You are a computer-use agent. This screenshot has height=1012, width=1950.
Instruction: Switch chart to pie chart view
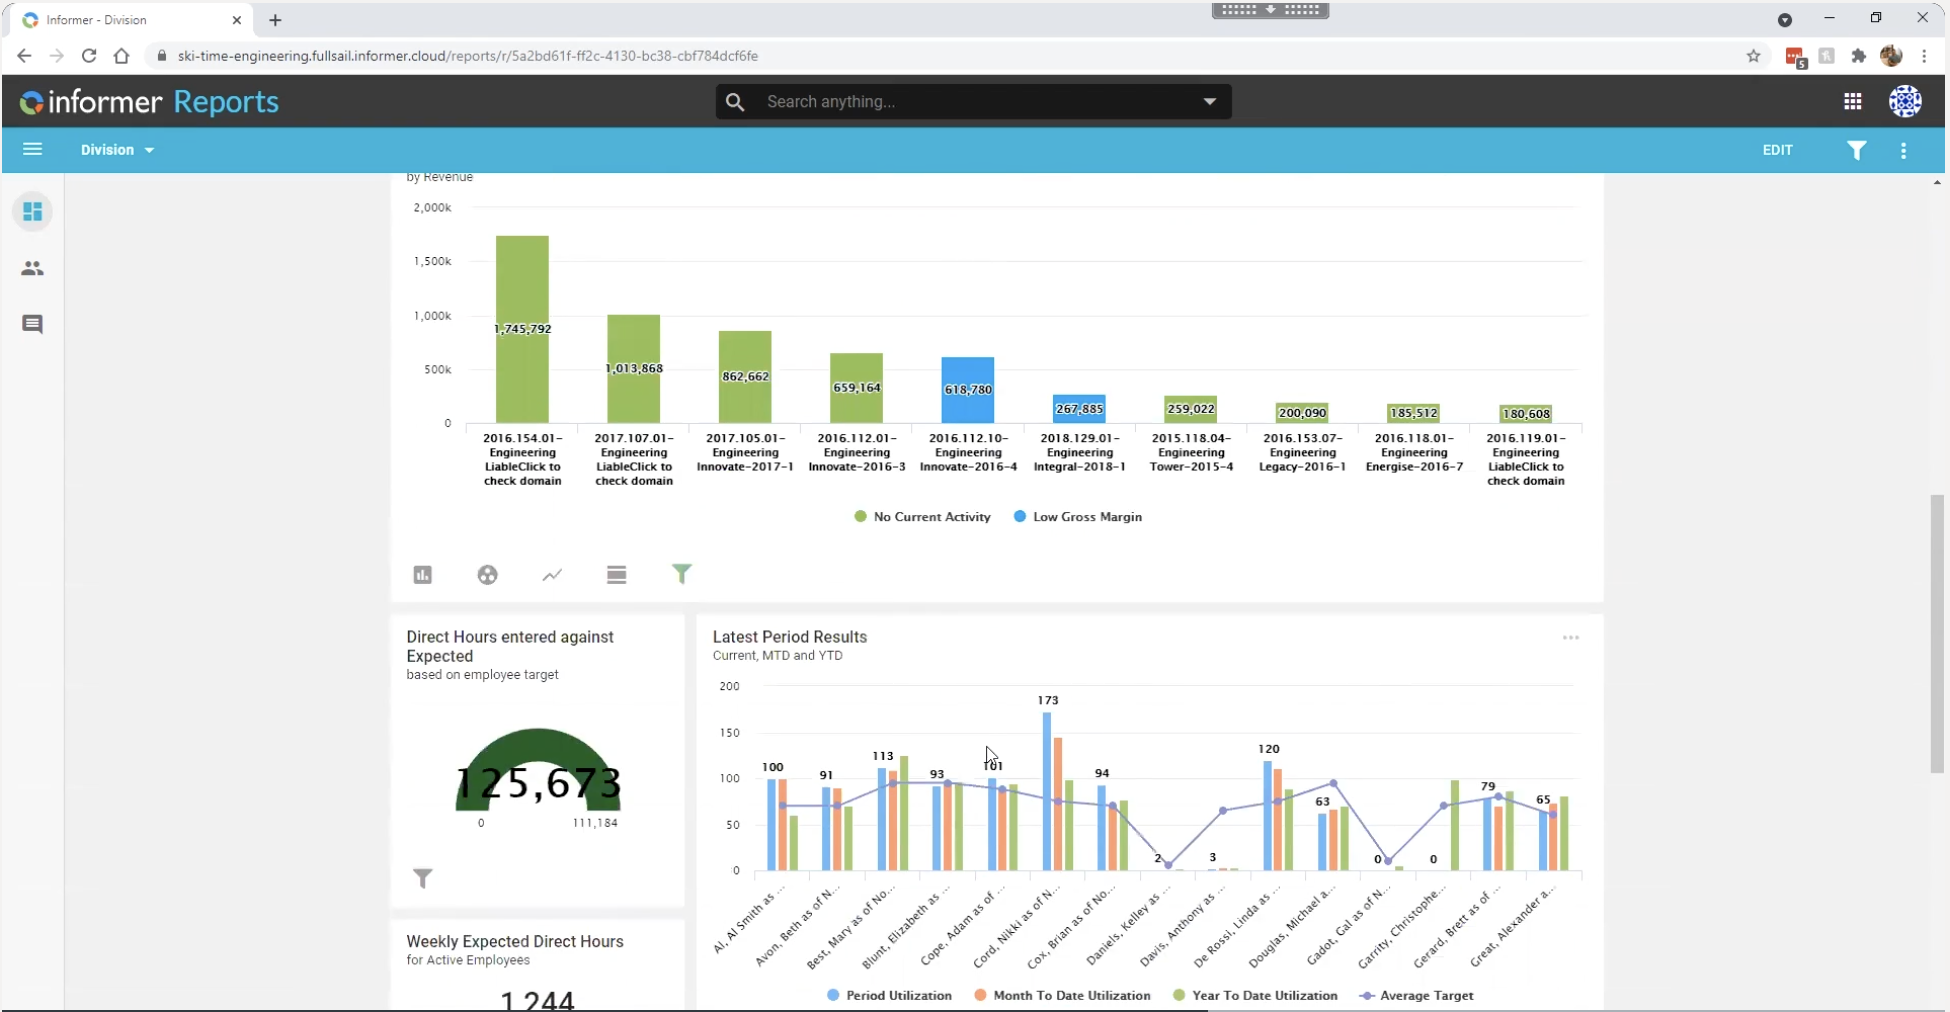[487, 574]
